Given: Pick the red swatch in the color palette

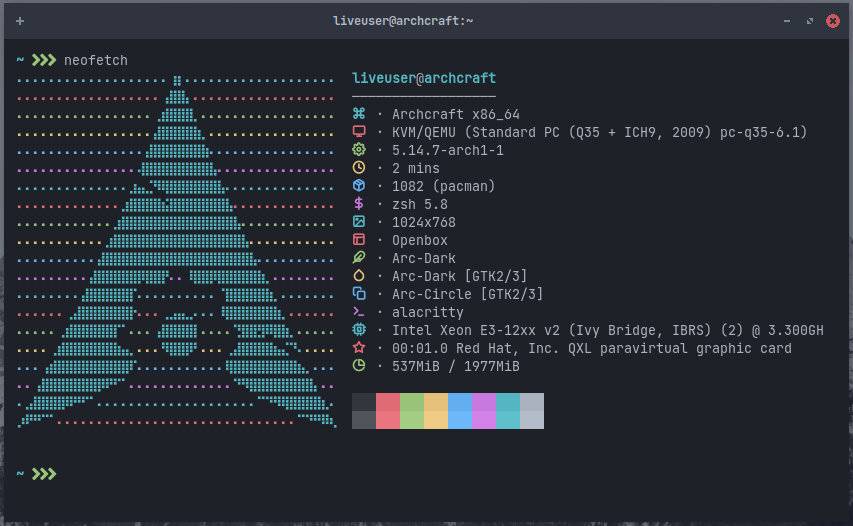Looking at the screenshot, I should coord(388,410).
